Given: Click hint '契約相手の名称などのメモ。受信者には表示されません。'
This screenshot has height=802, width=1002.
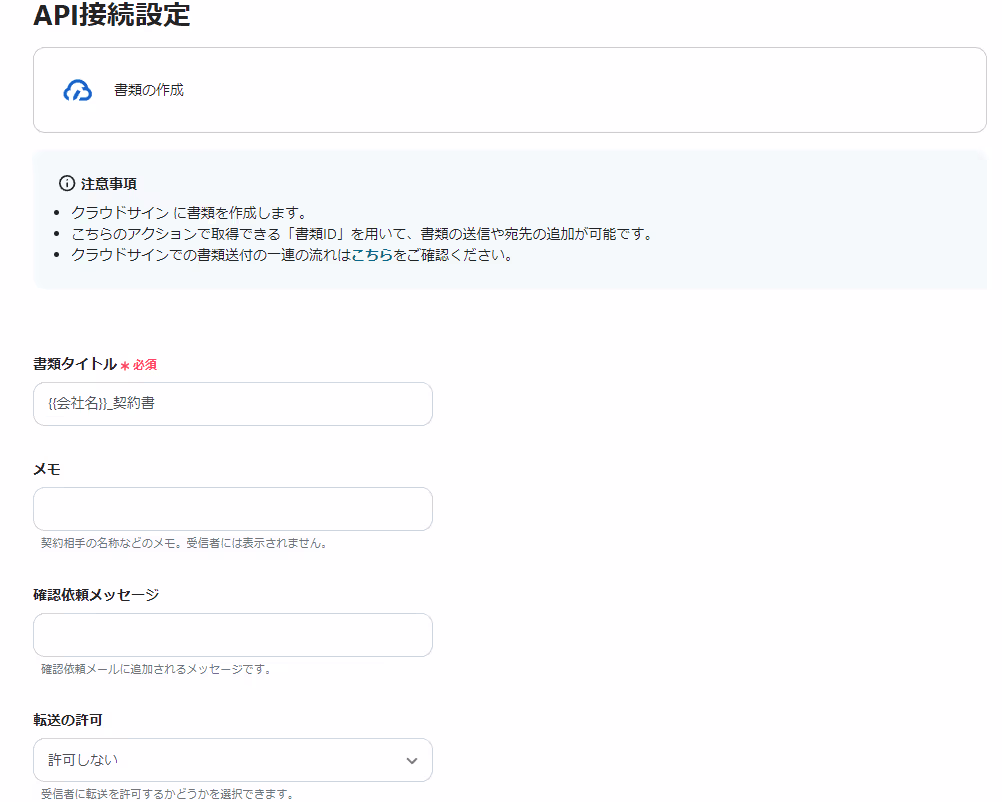Looking at the screenshot, I should 184,543.
